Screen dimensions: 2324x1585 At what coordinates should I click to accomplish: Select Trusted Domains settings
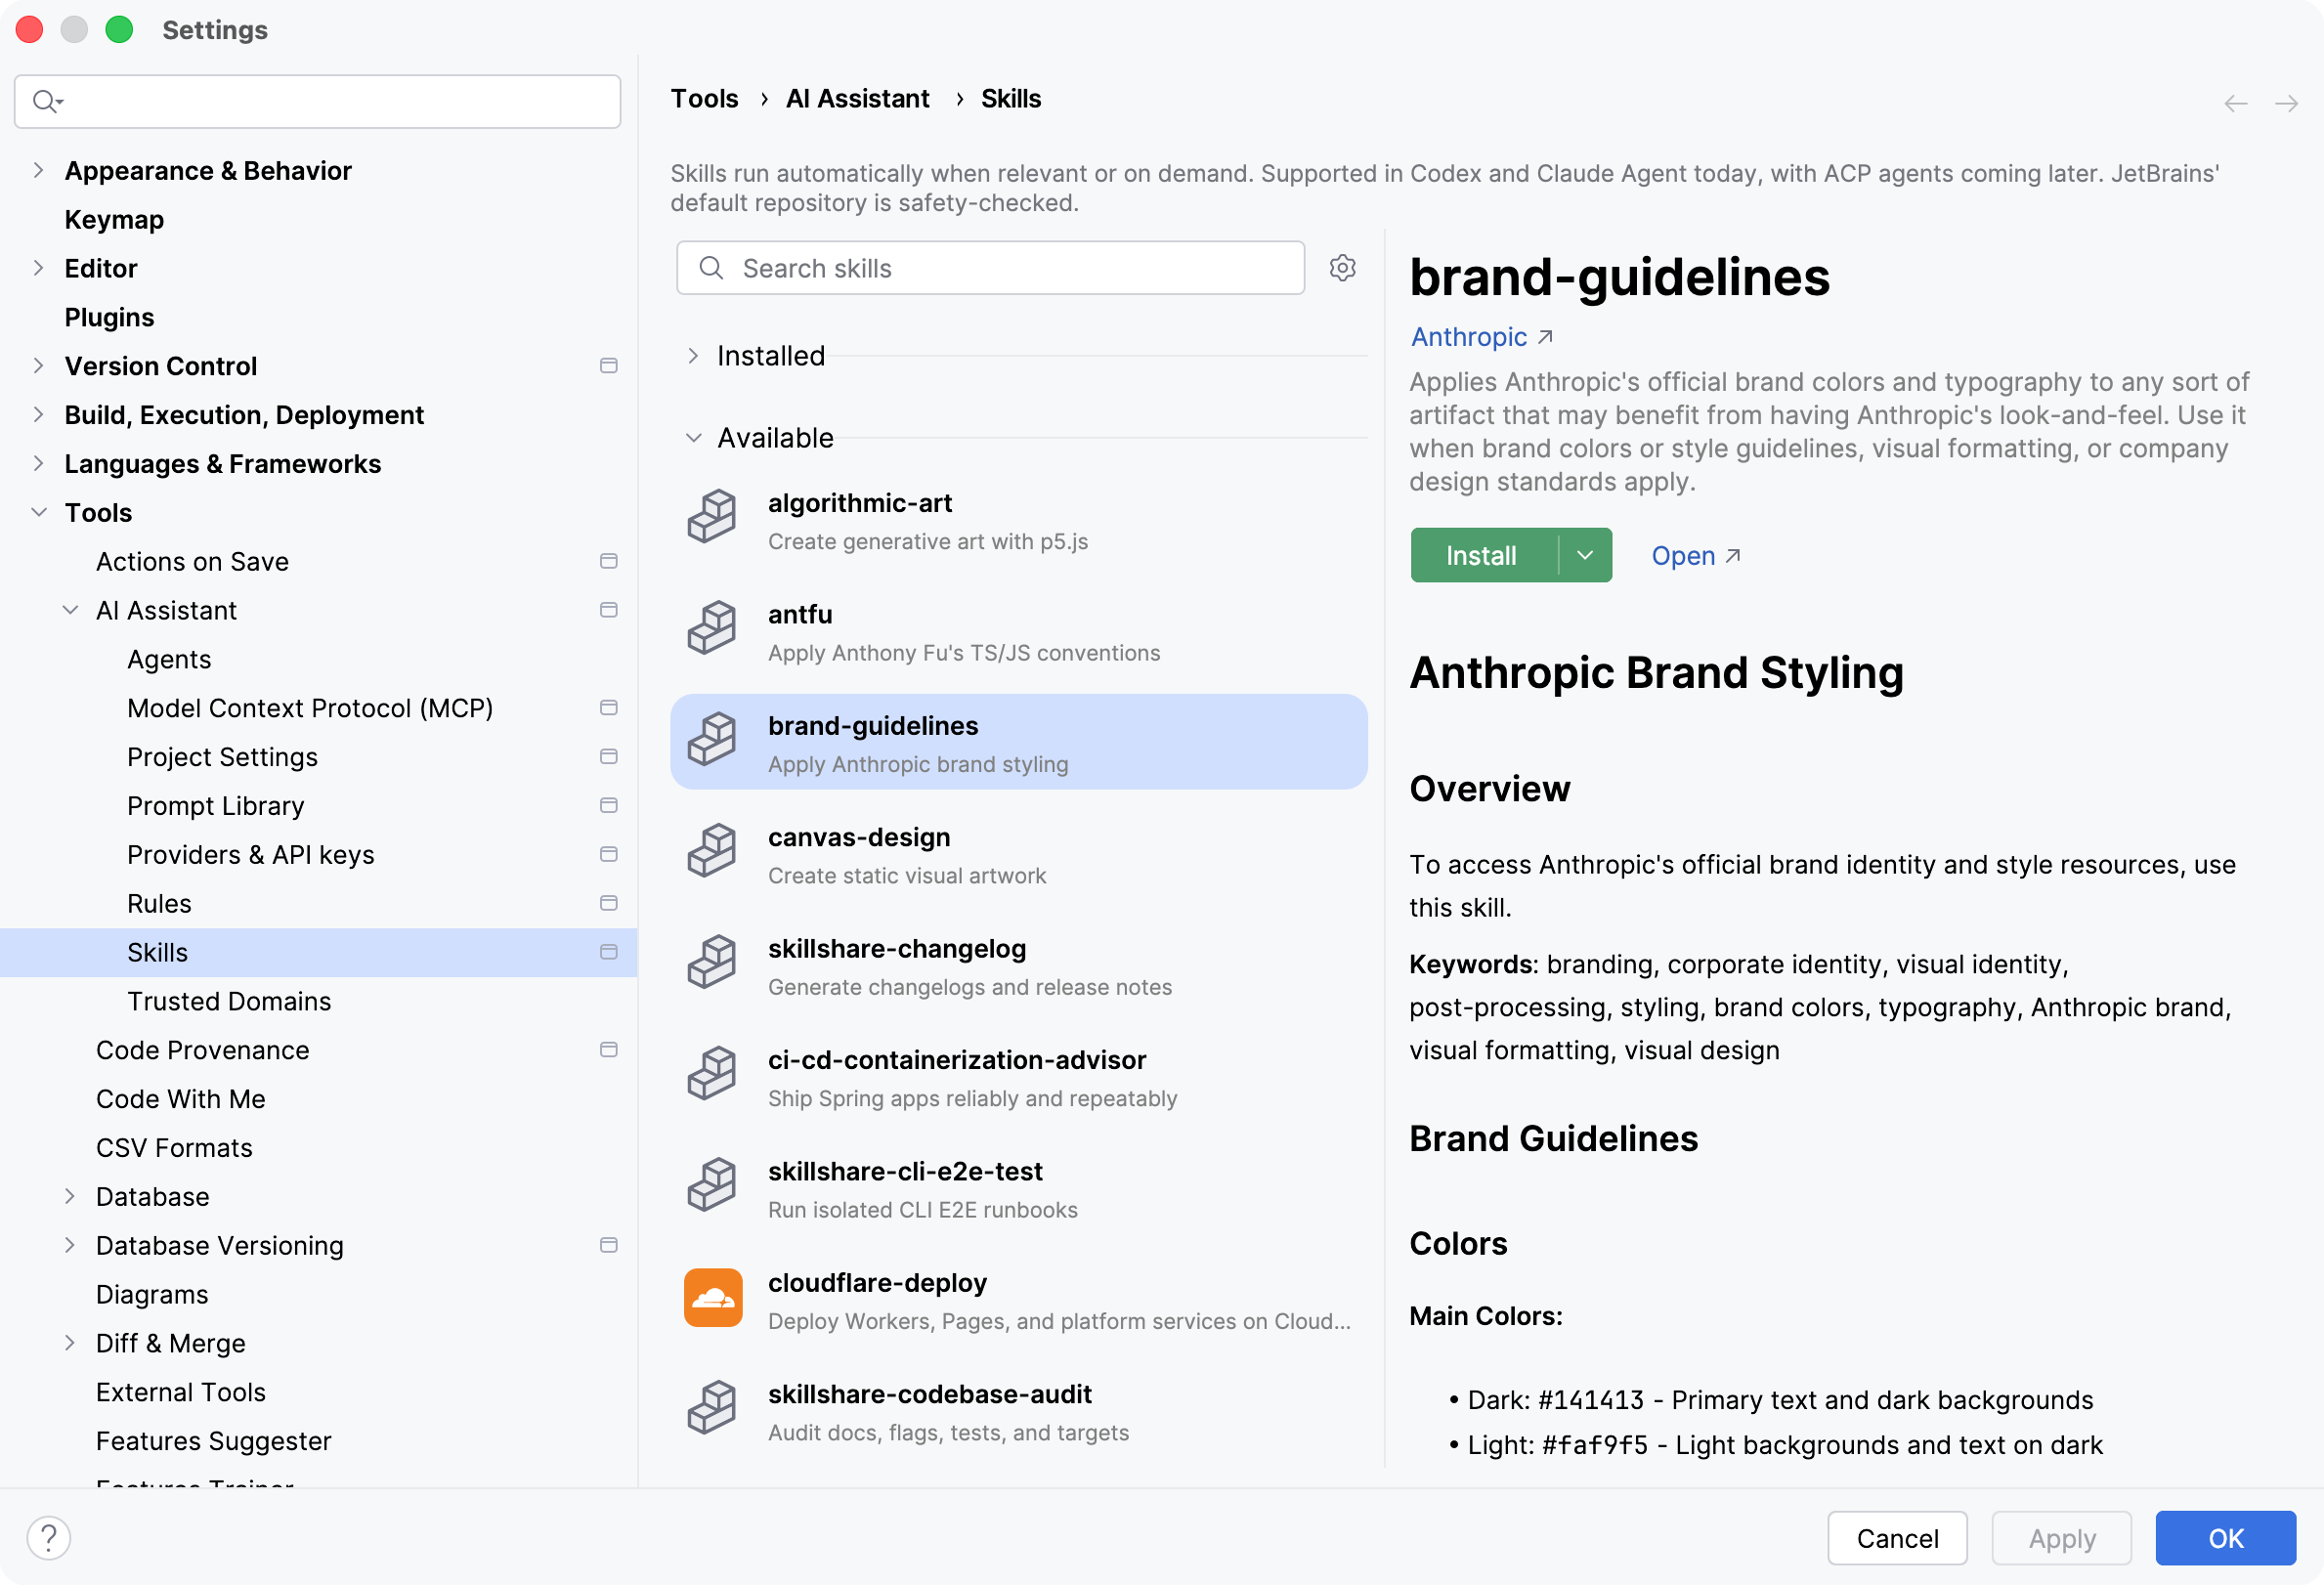tap(229, 1001)
